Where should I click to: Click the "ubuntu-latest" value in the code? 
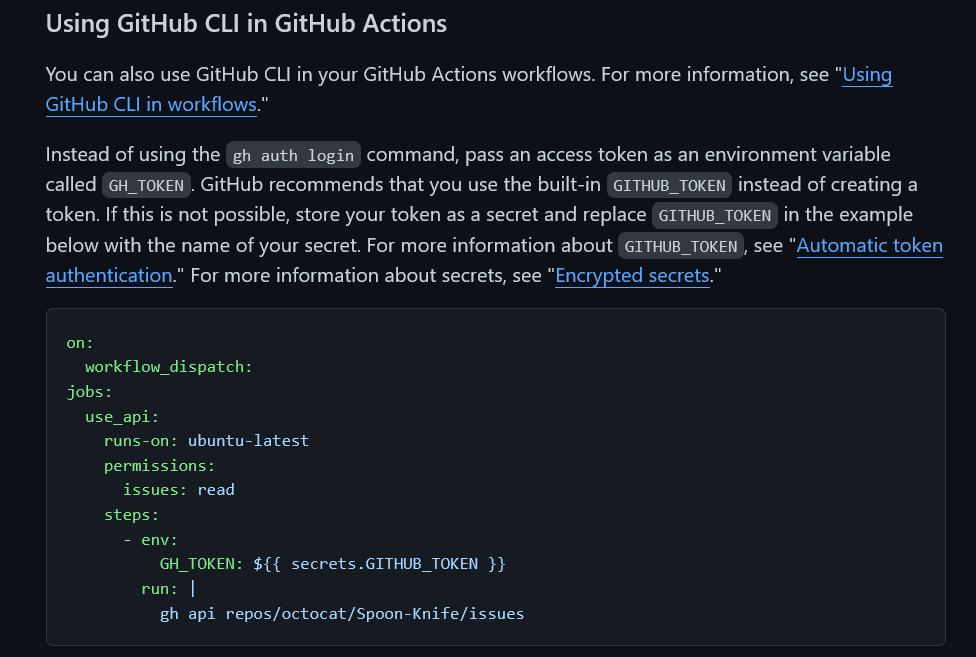click(248, 440)
